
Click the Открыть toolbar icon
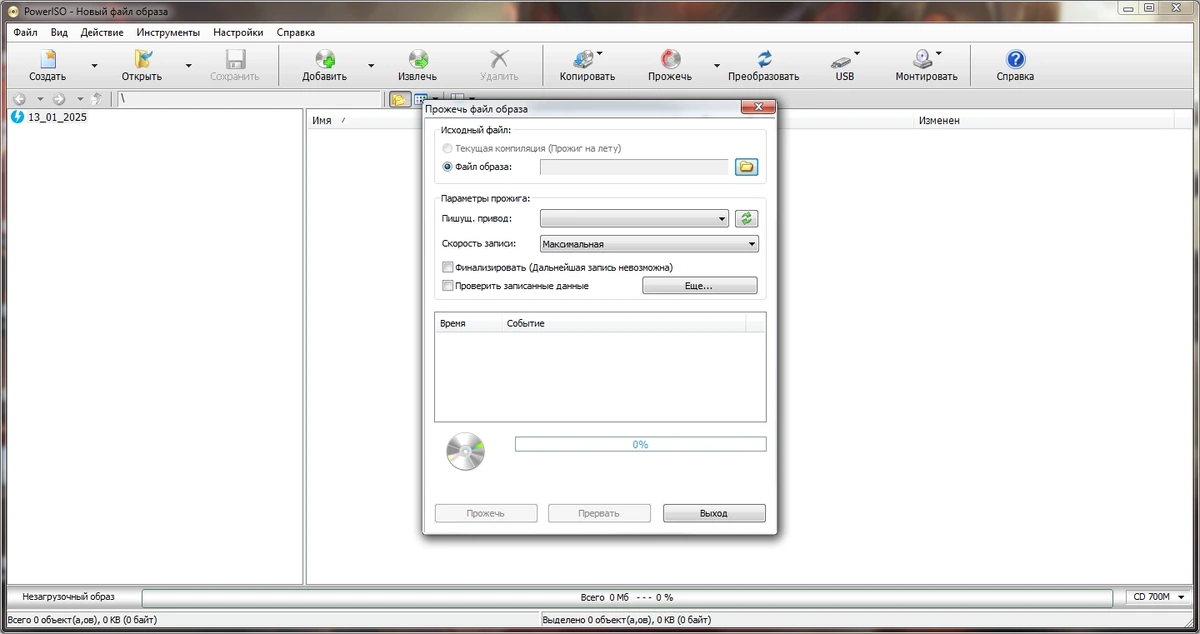pyautogui.click(x=143, y=60)
